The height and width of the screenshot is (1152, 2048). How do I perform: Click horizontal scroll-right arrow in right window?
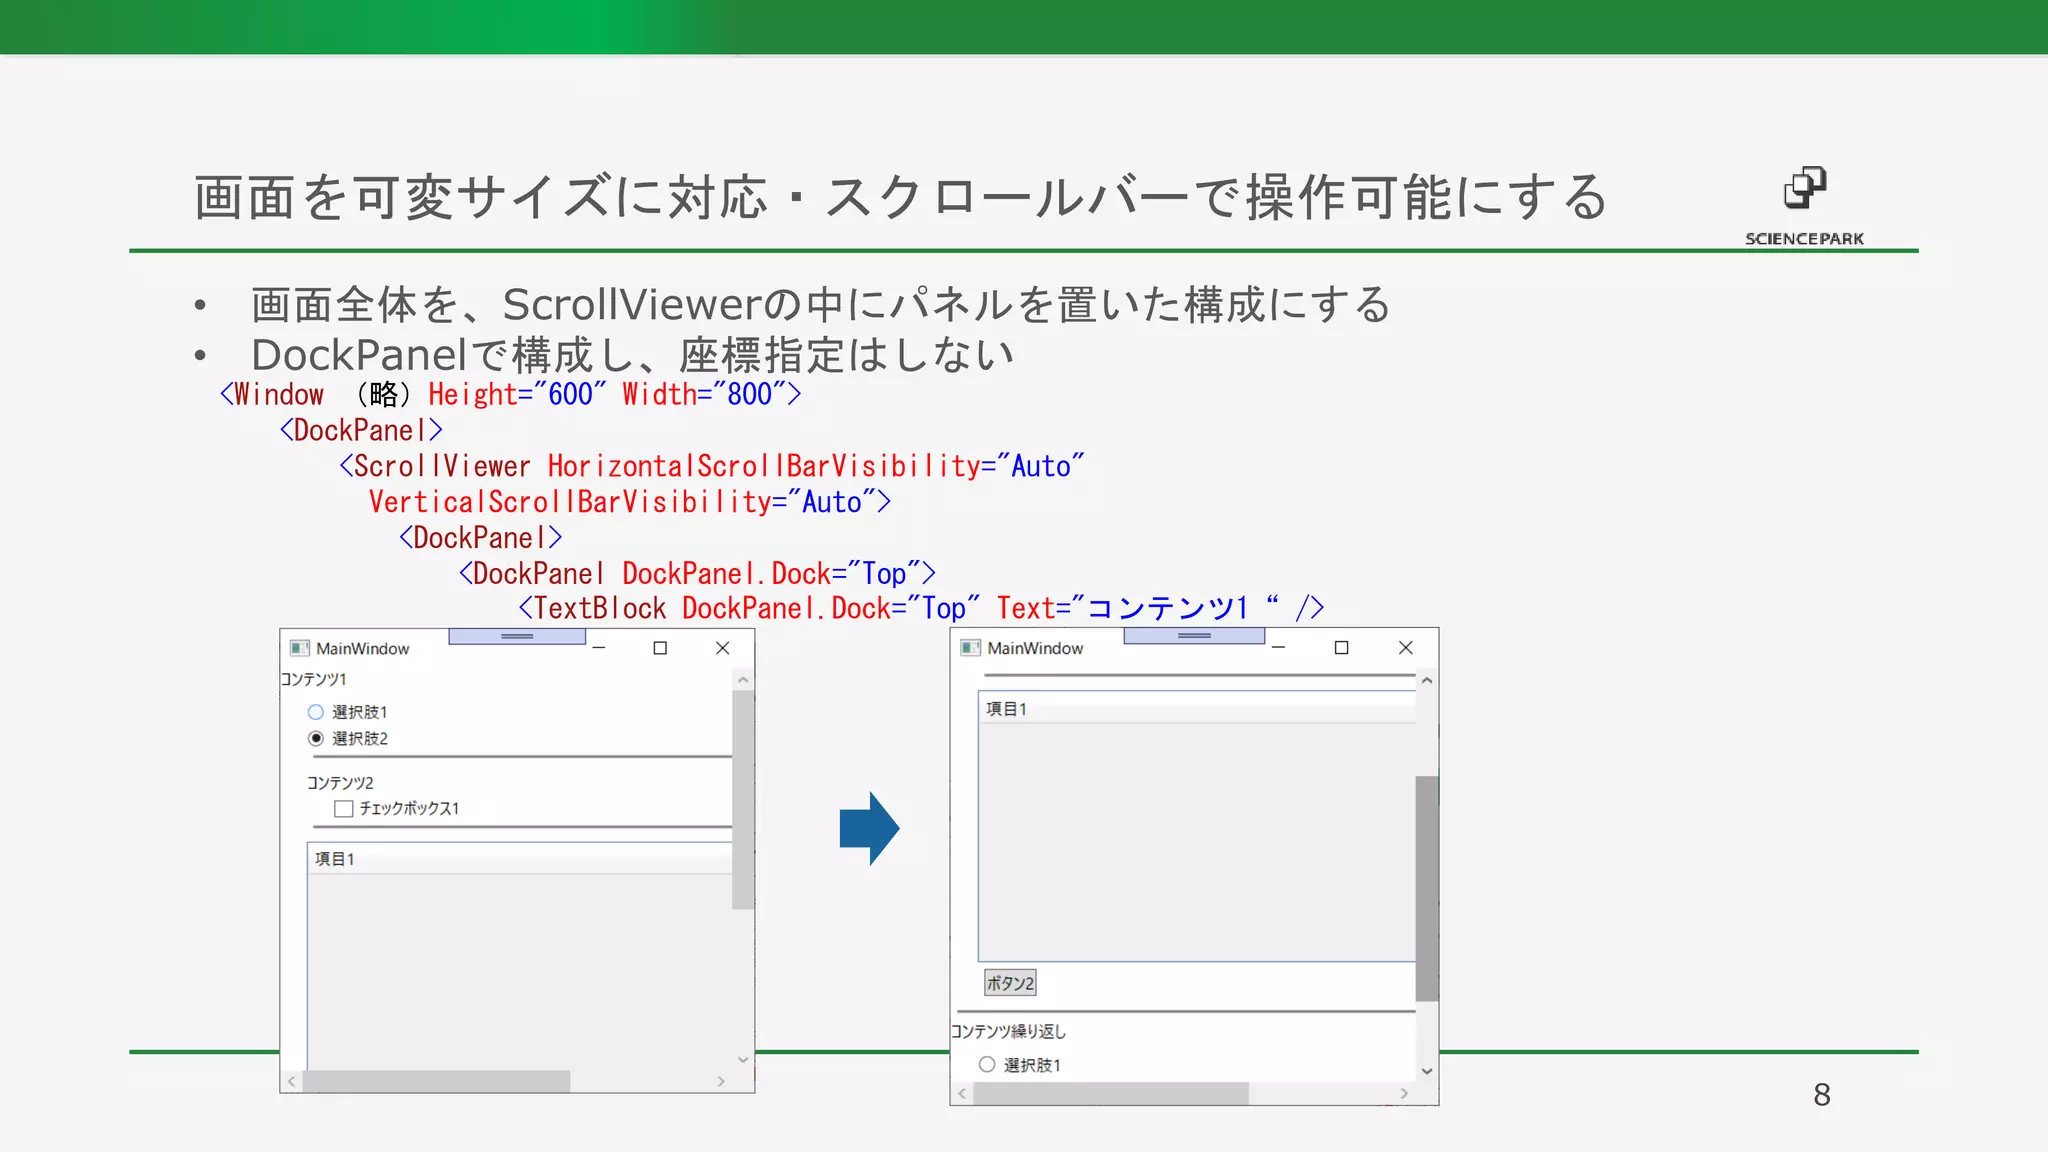(x=1404, y=1093)
